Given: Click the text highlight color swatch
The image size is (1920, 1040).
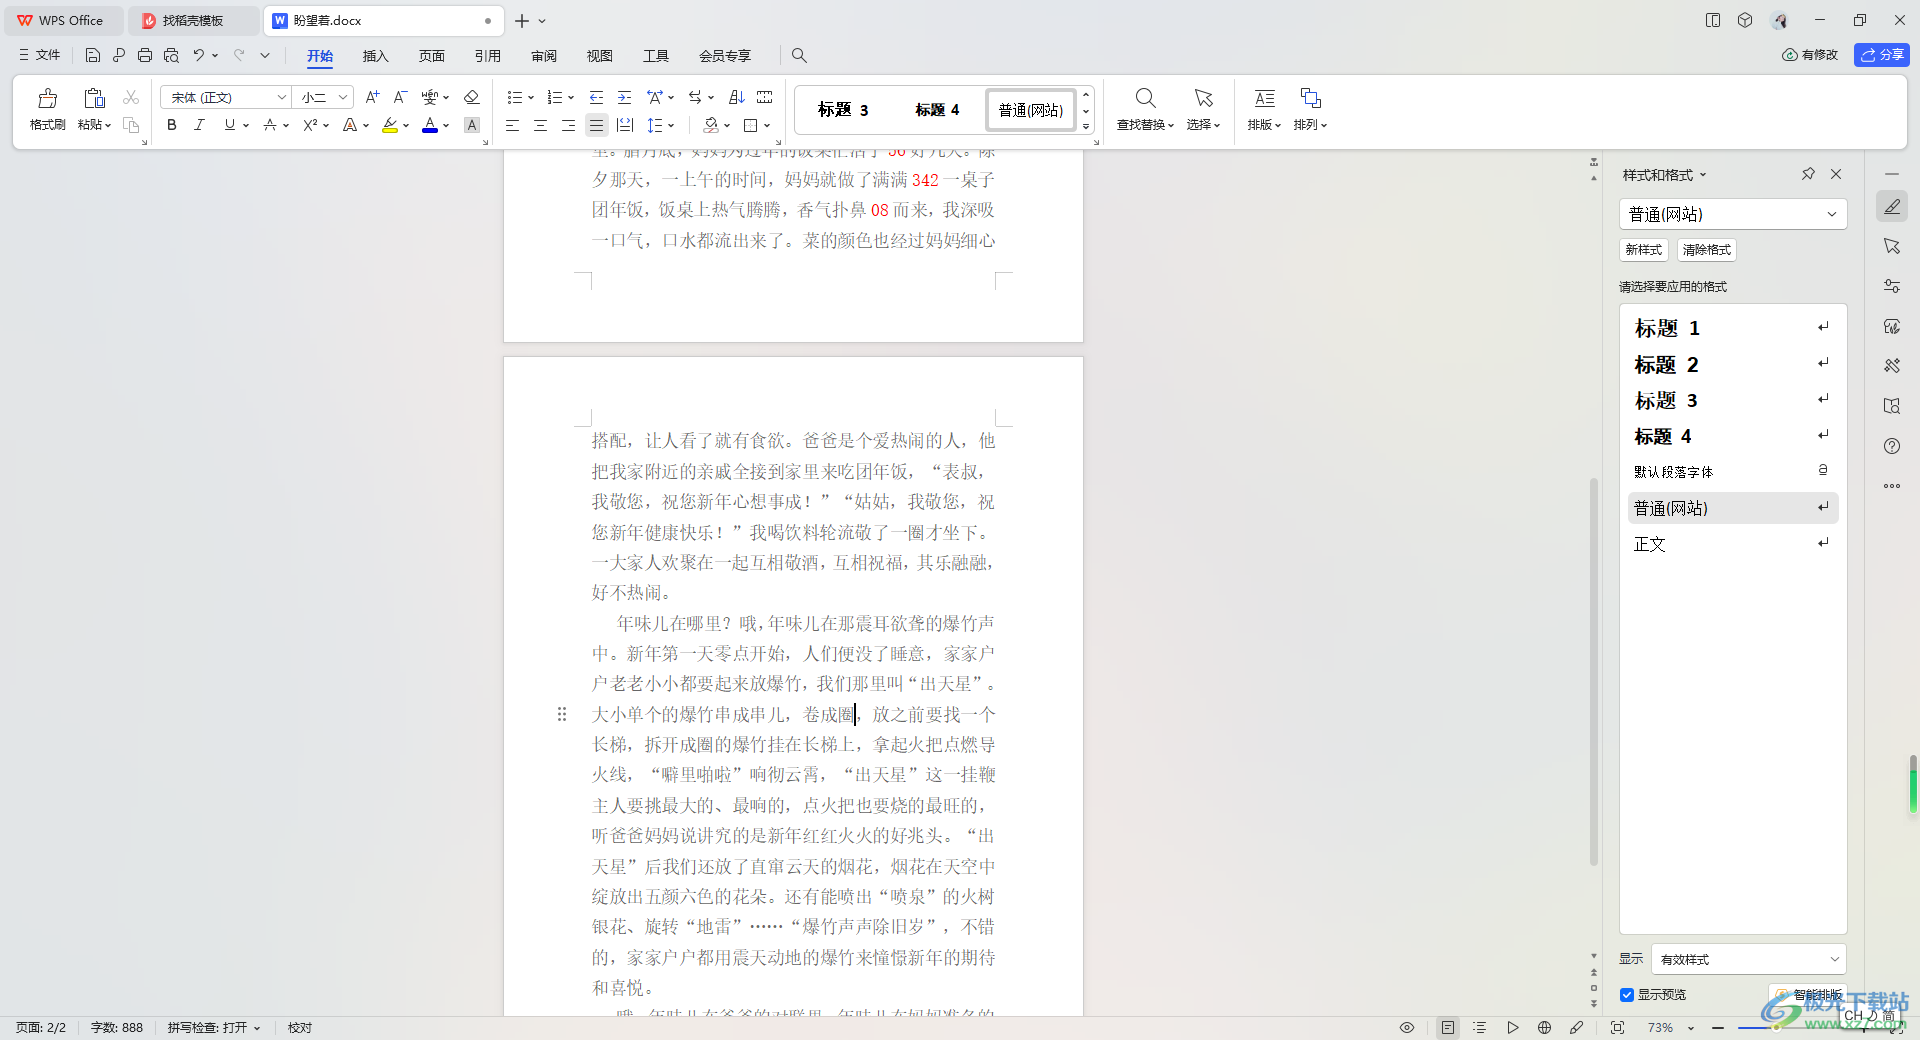Looking at the screenshot, I should click(390, 125).
